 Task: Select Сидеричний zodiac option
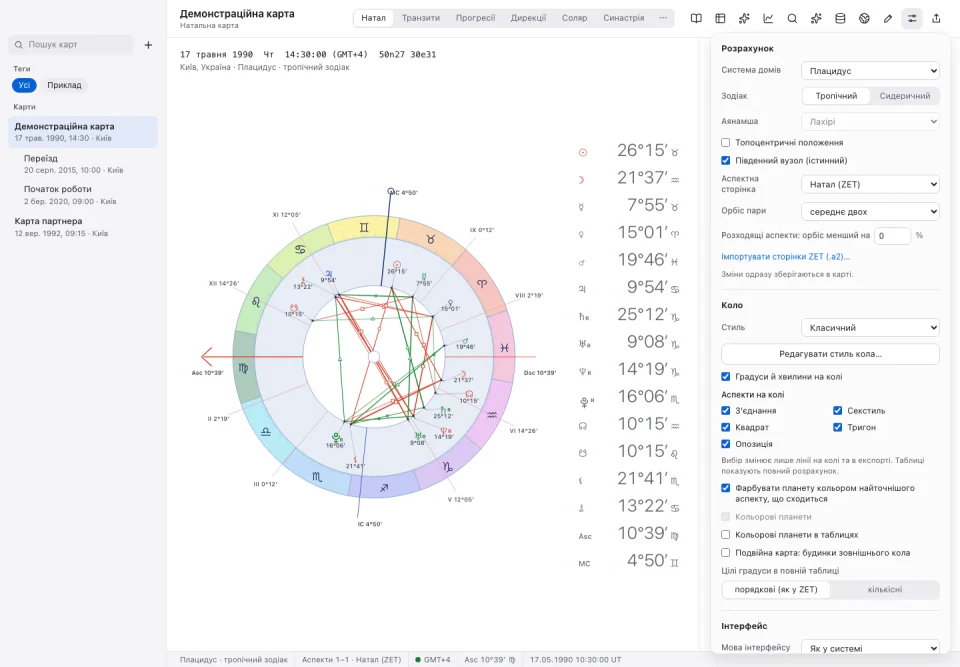pyautogui.click(x=904, y=96)
